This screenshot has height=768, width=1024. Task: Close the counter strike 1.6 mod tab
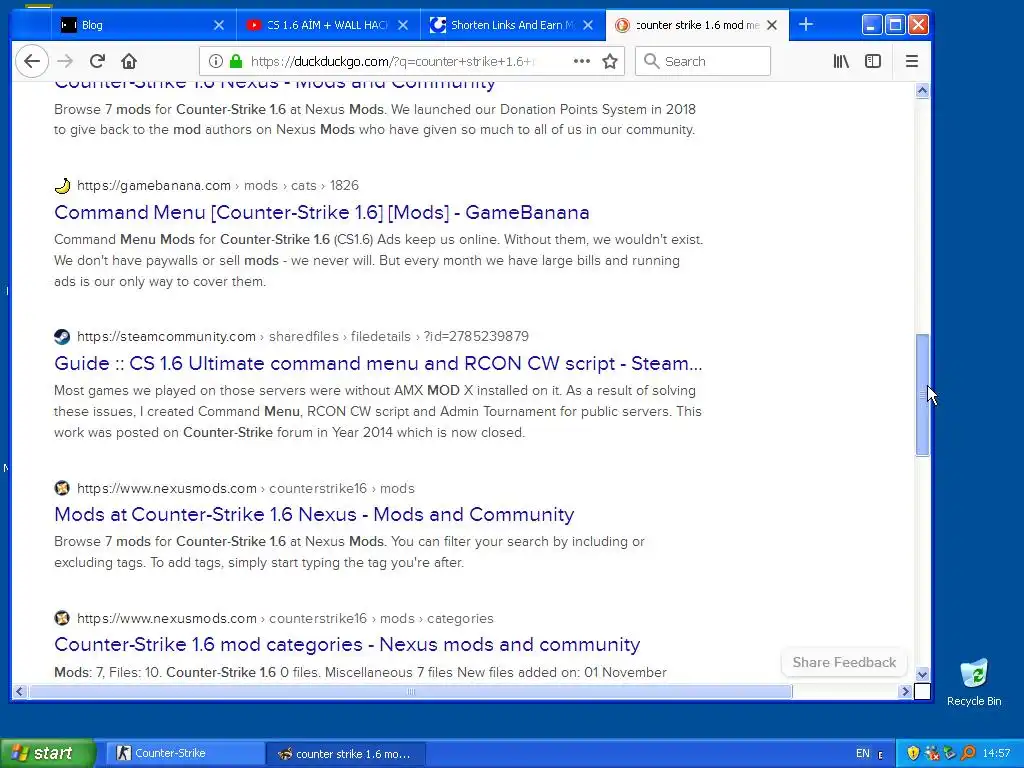coord(772,25)
